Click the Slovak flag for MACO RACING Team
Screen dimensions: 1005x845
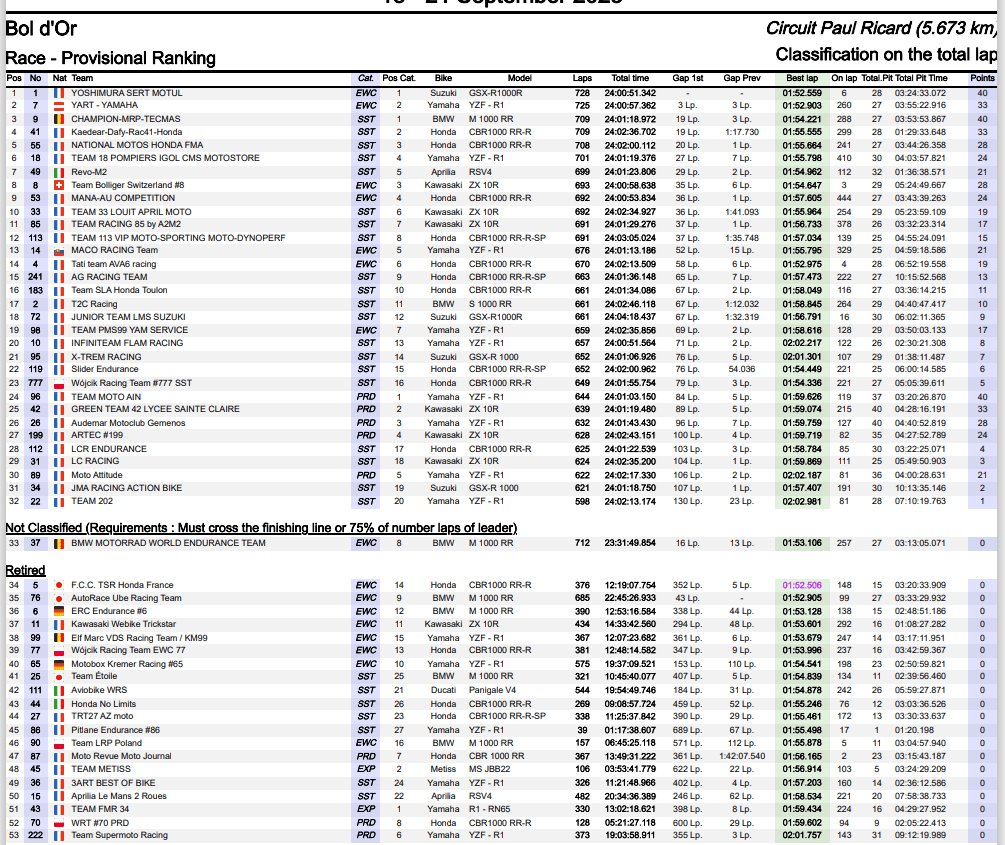click(58, 251)
